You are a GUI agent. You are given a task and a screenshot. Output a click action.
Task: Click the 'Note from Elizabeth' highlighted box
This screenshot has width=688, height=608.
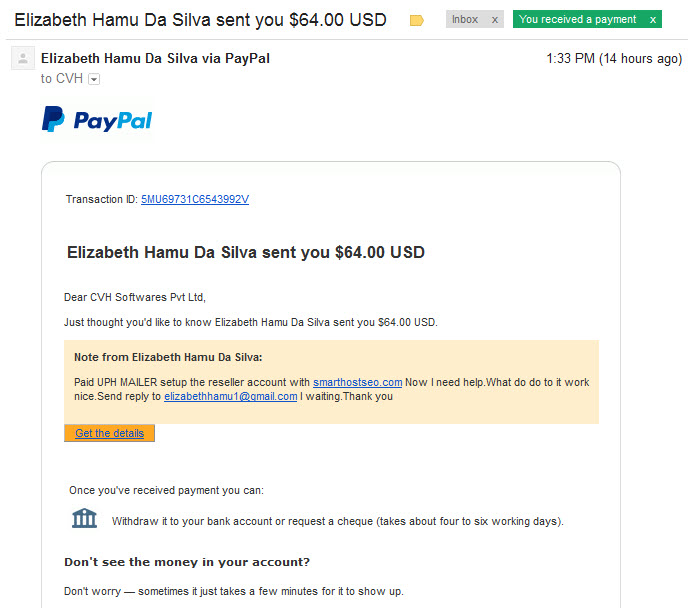pos(331,382)
